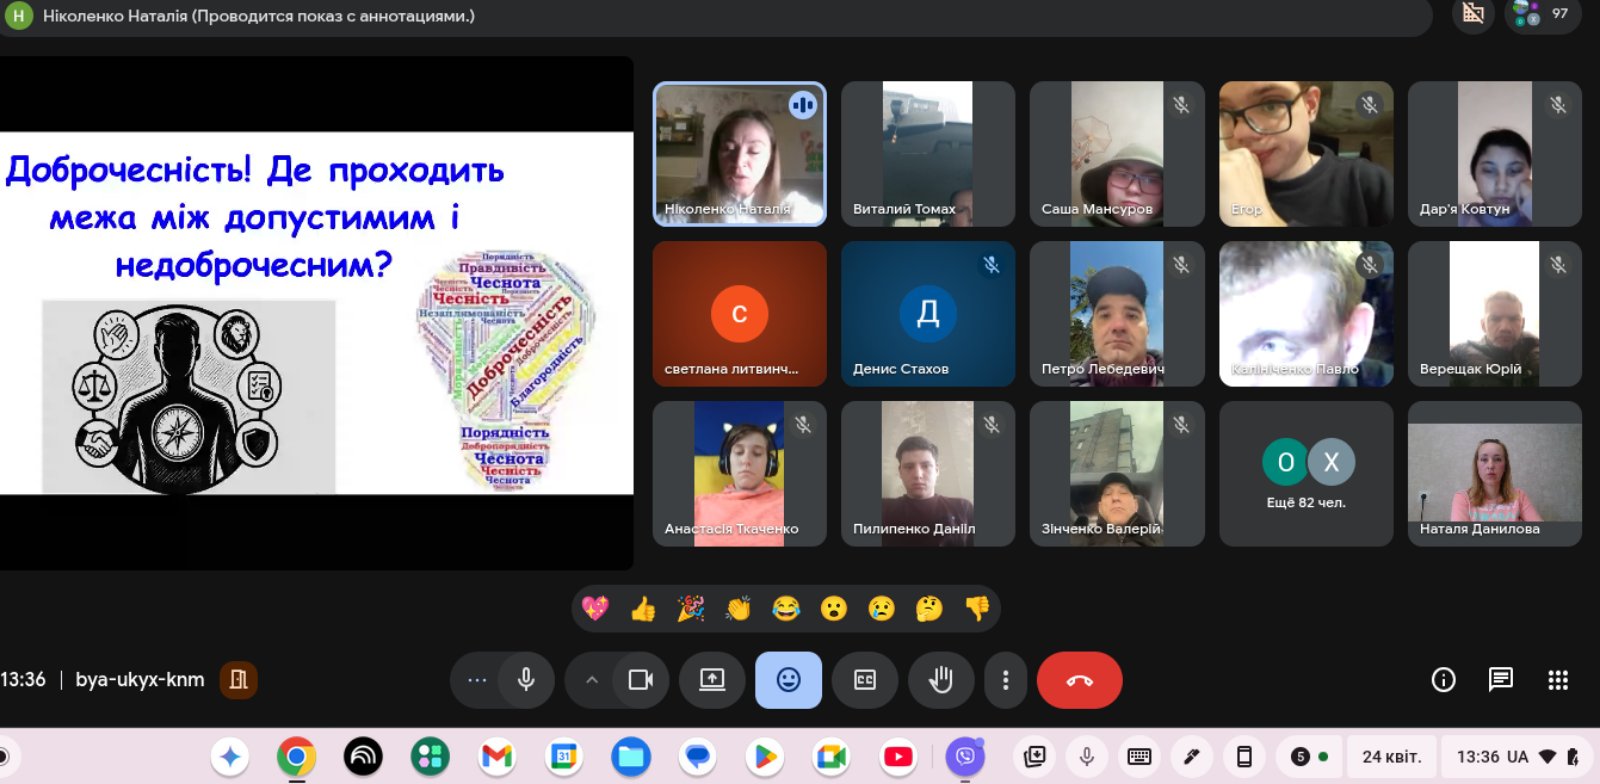Open meeting details info icon
1600x784 pixels.
(x=1443, y=680)
